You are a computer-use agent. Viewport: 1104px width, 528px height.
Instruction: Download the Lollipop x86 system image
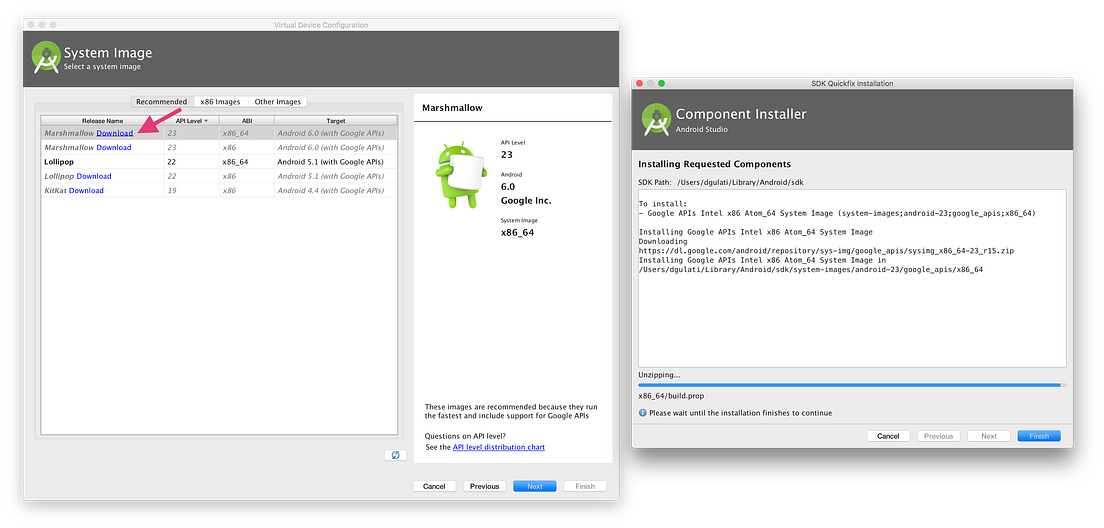click(94, 176)
